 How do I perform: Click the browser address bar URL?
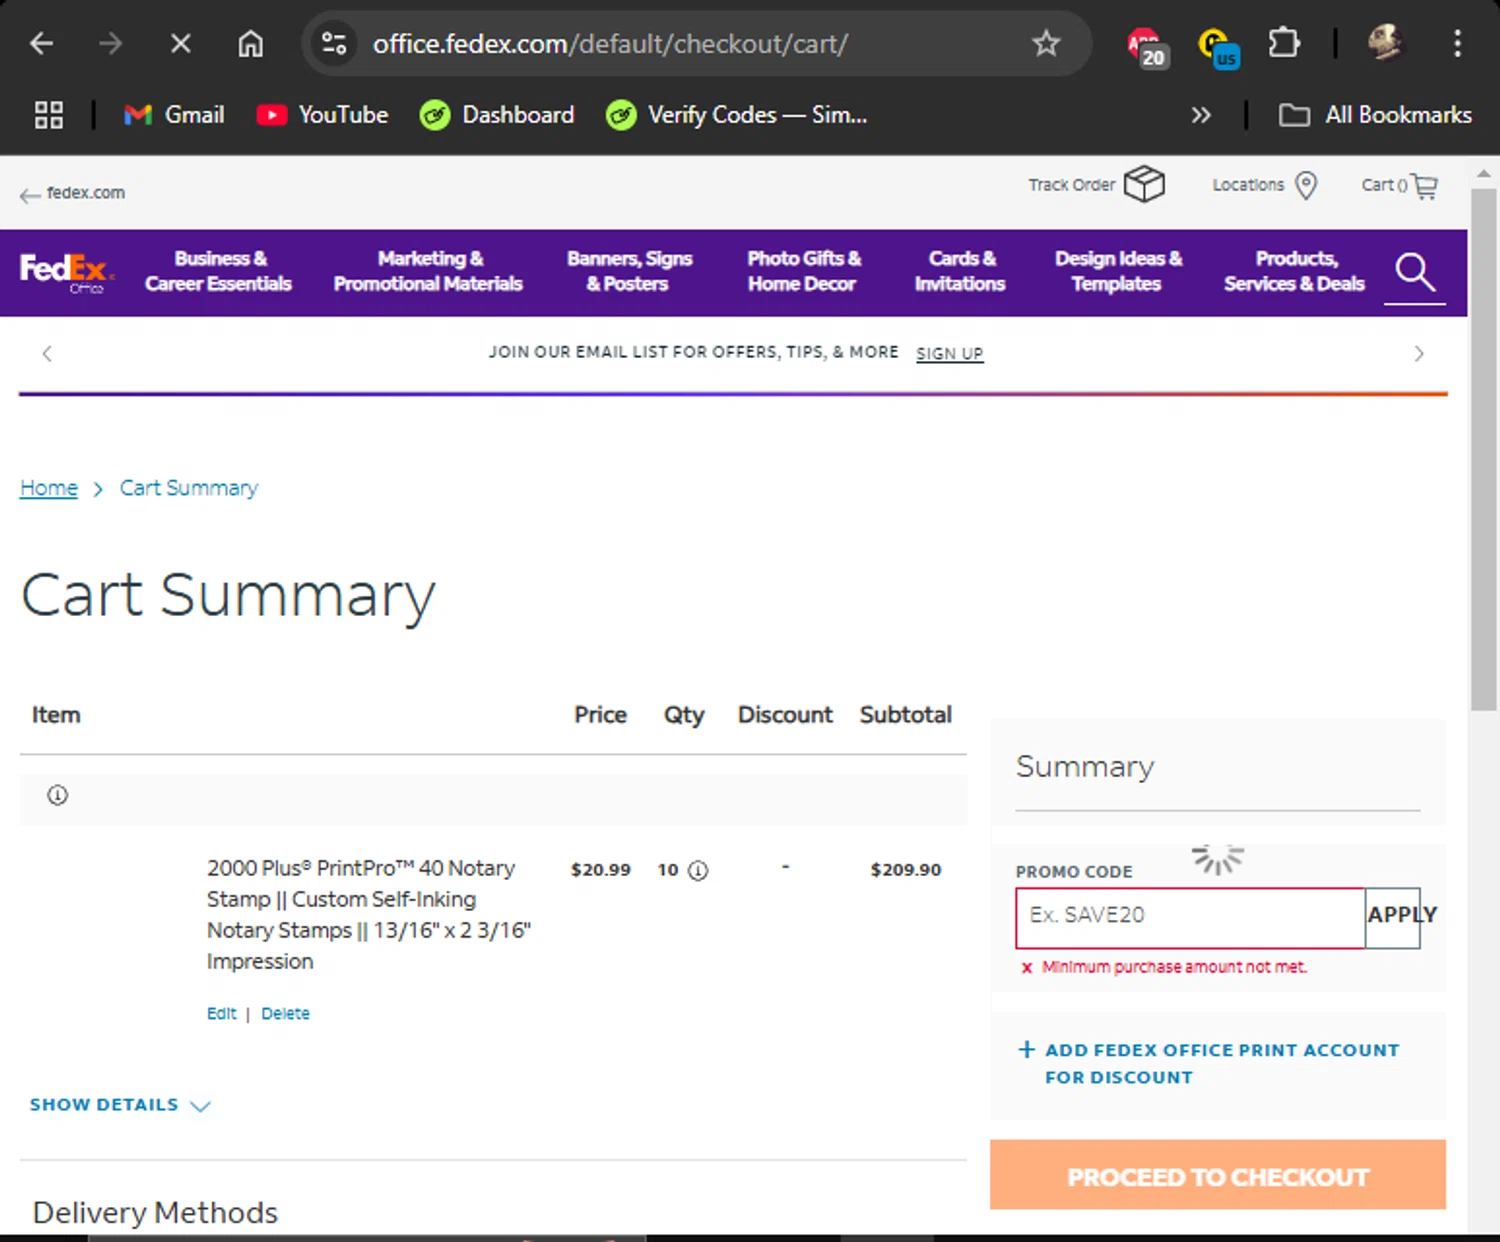(x=610, y=44)
